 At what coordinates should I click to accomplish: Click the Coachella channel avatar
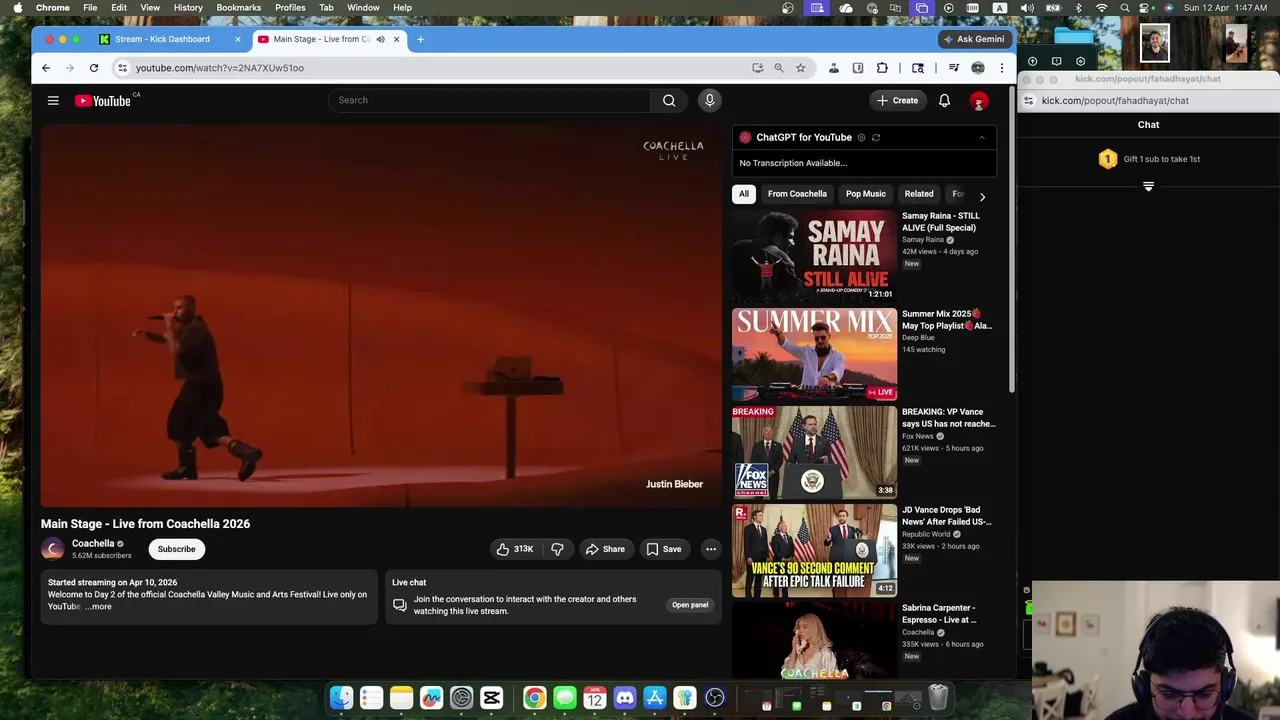[53, 549]
